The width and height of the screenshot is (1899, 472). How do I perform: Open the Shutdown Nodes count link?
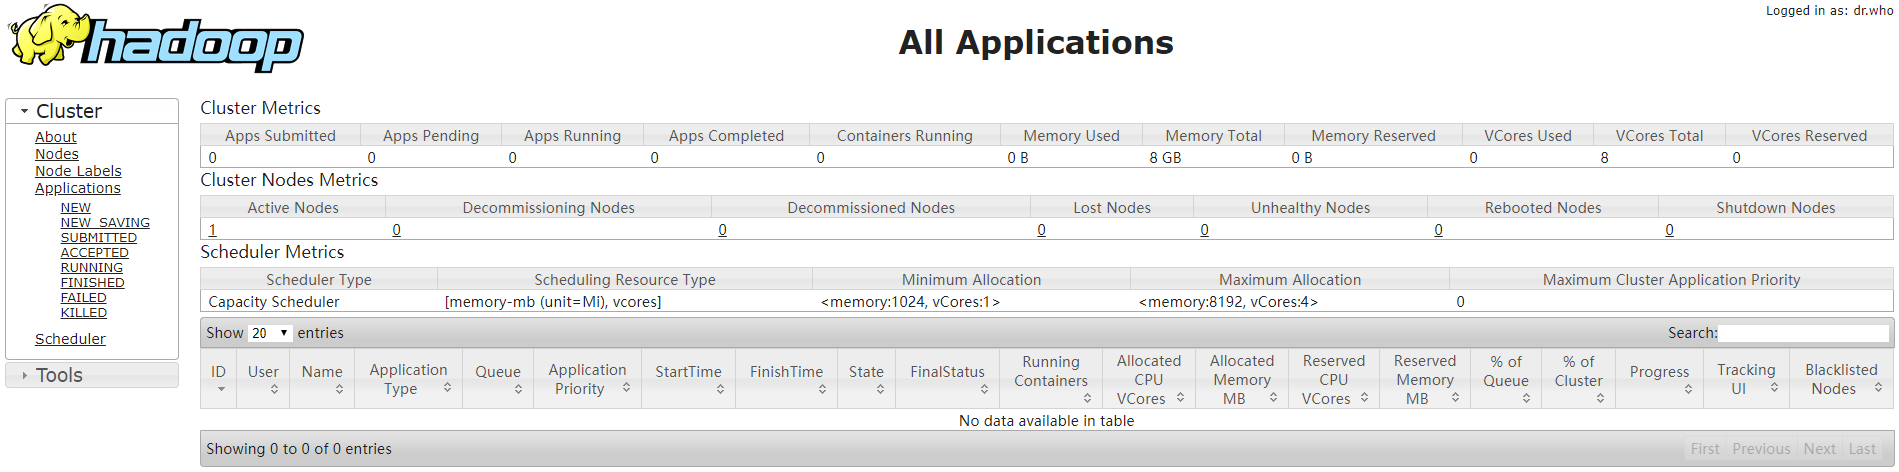click(x=1669, y=230)
